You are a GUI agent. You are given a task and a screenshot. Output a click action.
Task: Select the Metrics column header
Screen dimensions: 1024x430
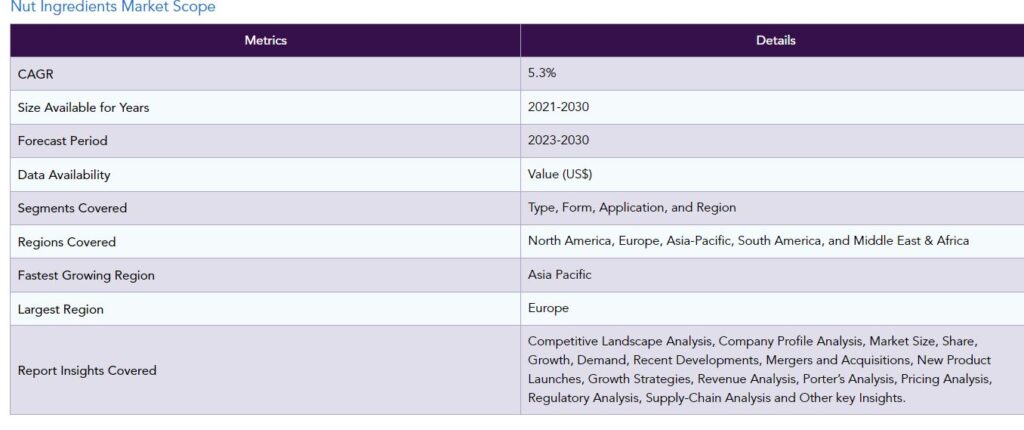click(x=265, y=41)
